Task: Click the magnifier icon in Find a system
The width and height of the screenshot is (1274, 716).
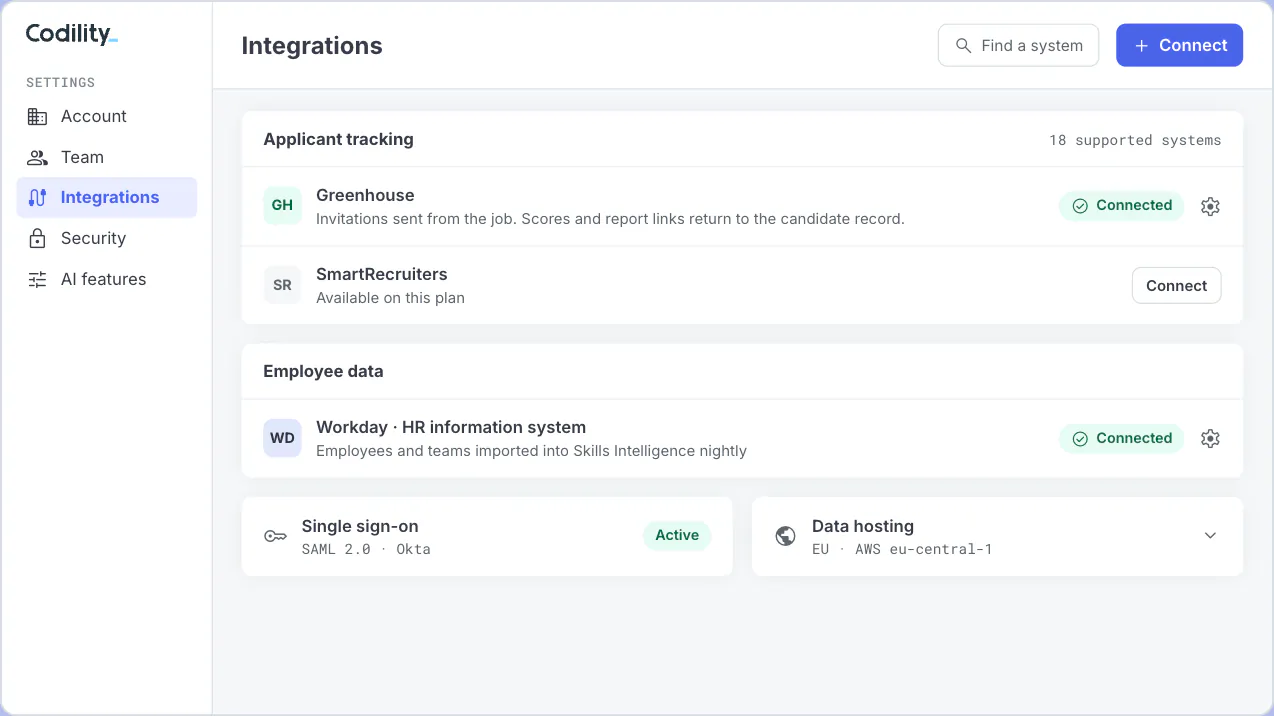Action: [x=964, y=45]
